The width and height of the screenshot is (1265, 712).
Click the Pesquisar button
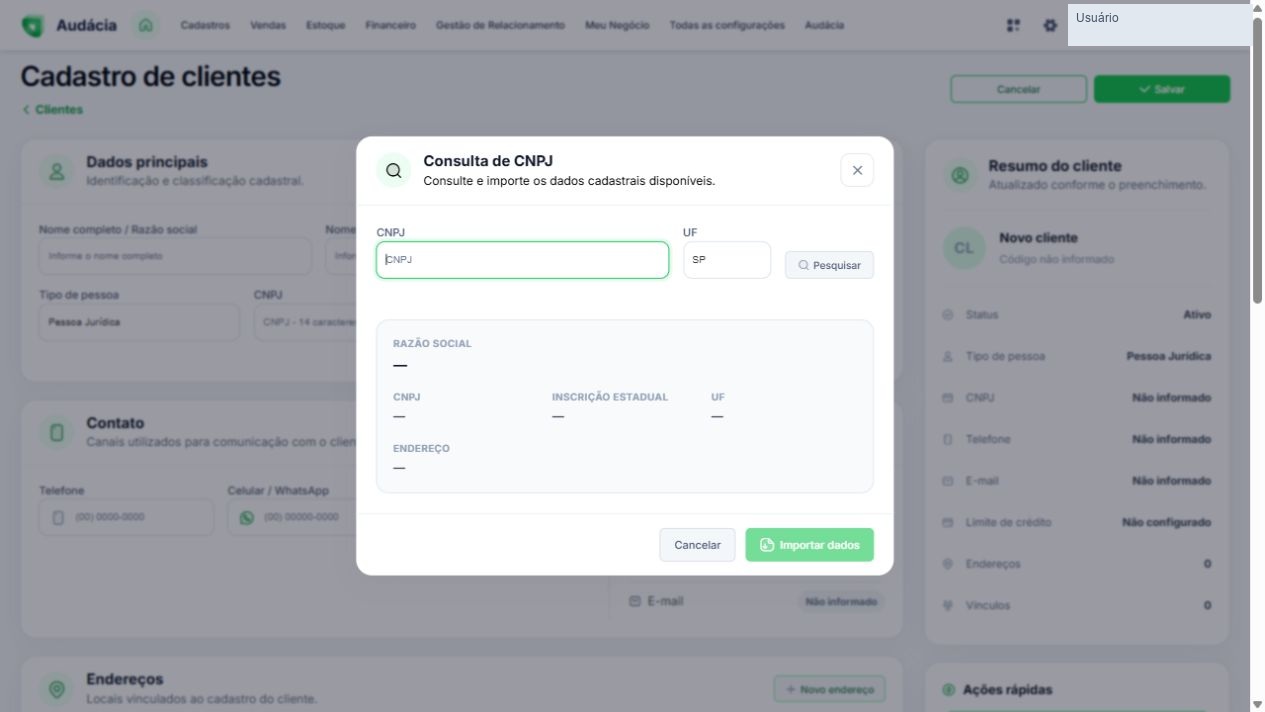click(829, 265)
